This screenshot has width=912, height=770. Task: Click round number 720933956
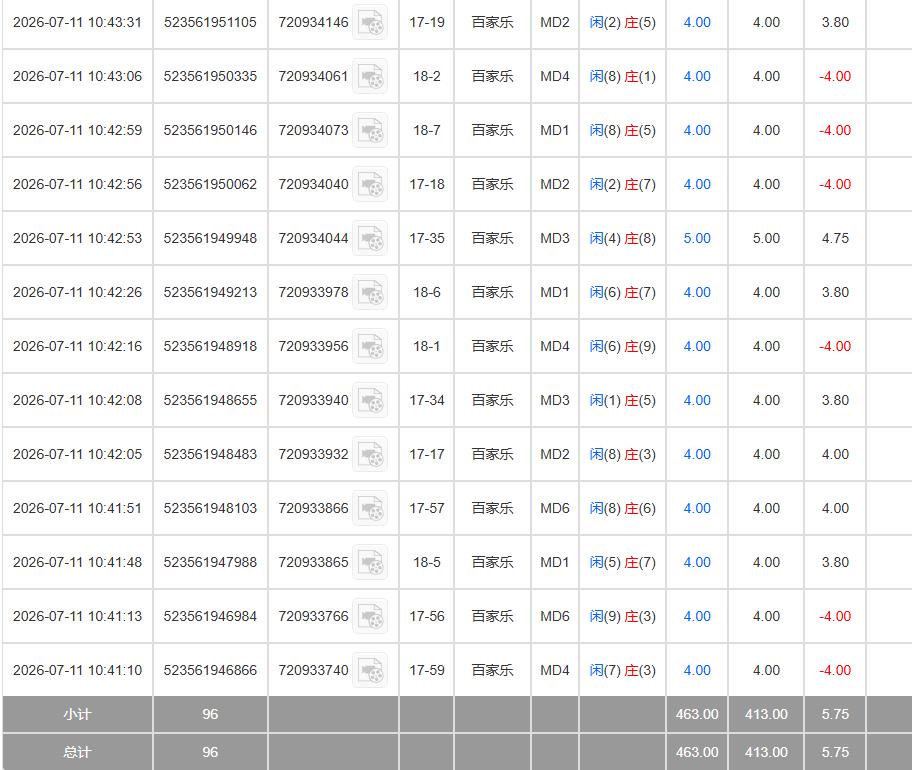313,347
